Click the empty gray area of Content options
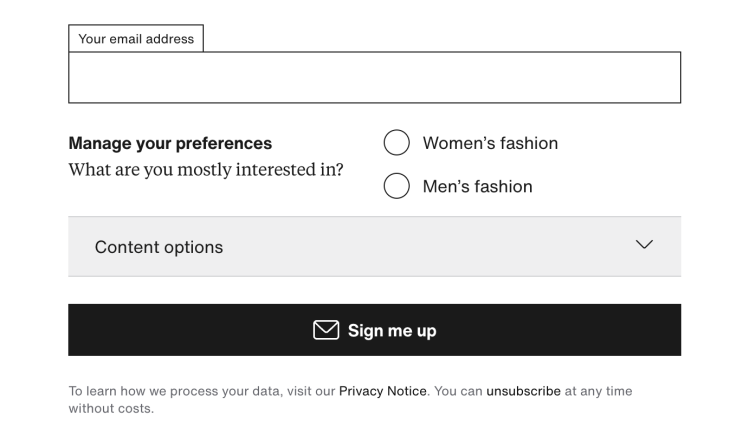The height and width of the screenshot is (442, 749). [430, 247]
